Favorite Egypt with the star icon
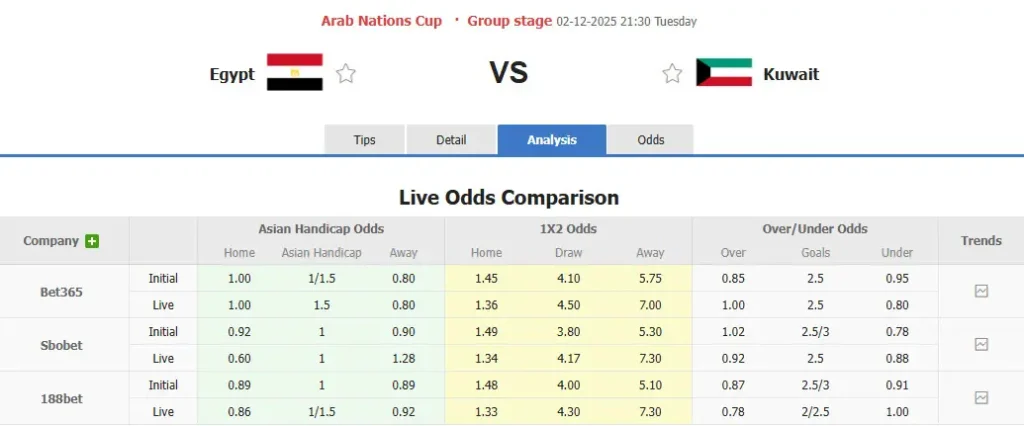The width and height of the screenshot is (1024, 426). 346,73
